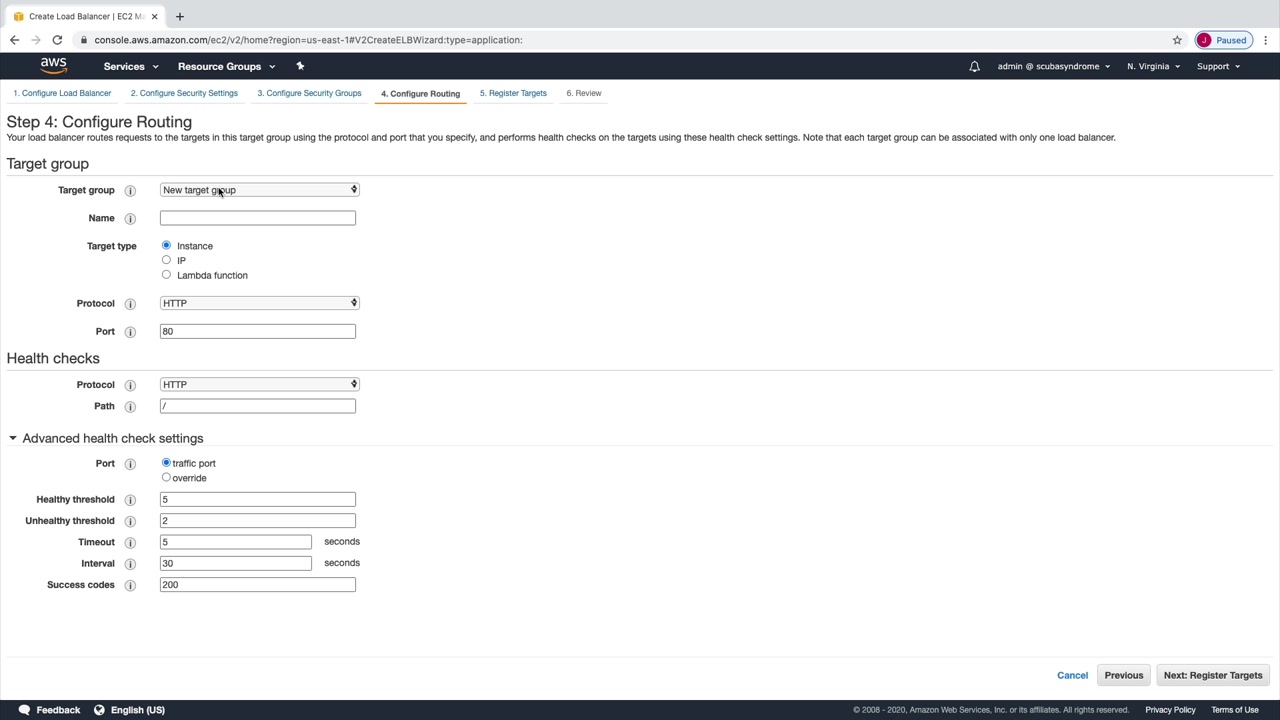This screenshot has width=1280, height=720.
Task: Open the Support menu
Action: tap(1218, 67)
